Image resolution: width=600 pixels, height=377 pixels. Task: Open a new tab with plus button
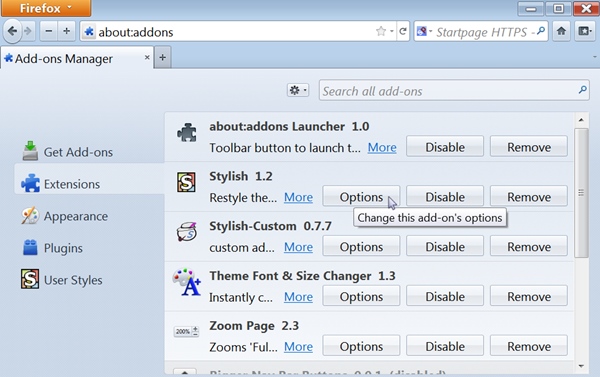click(163, 57)
